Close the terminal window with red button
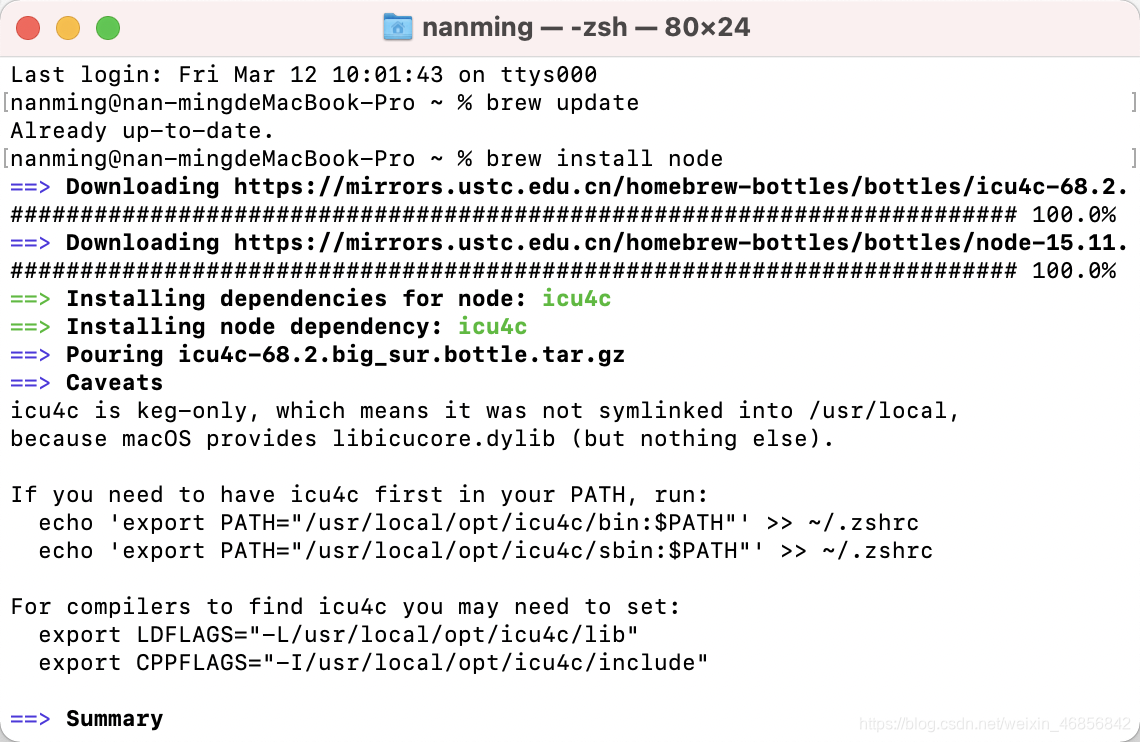 pos(28,28)
